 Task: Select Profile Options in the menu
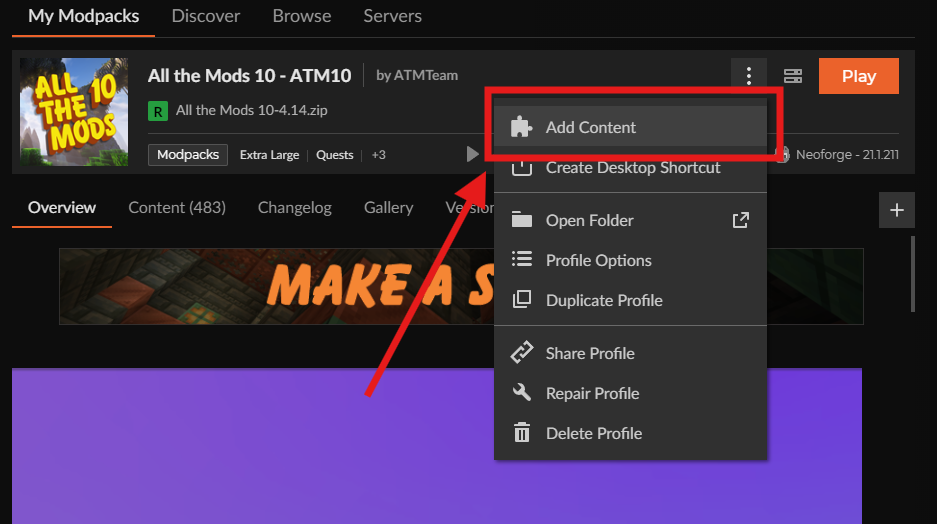click(630, 260)
